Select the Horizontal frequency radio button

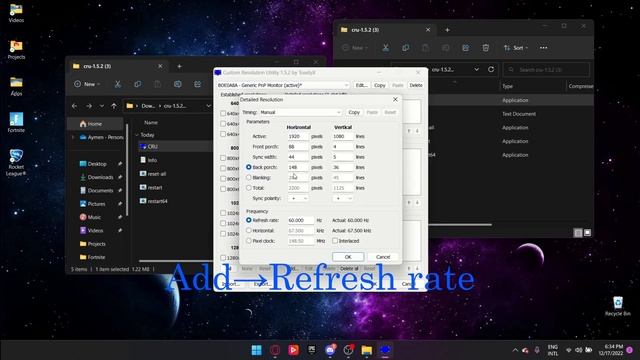tap(249, 230)
